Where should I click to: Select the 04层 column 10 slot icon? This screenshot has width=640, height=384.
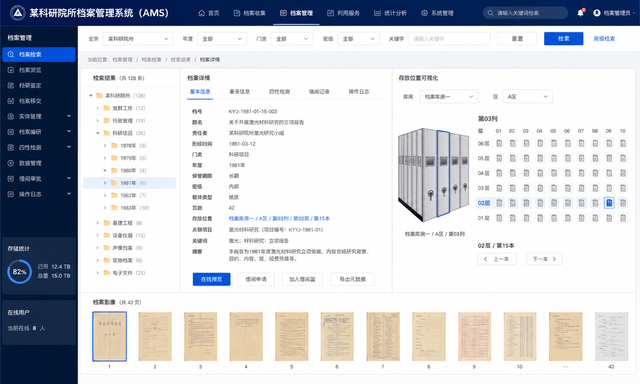(623, 173)
